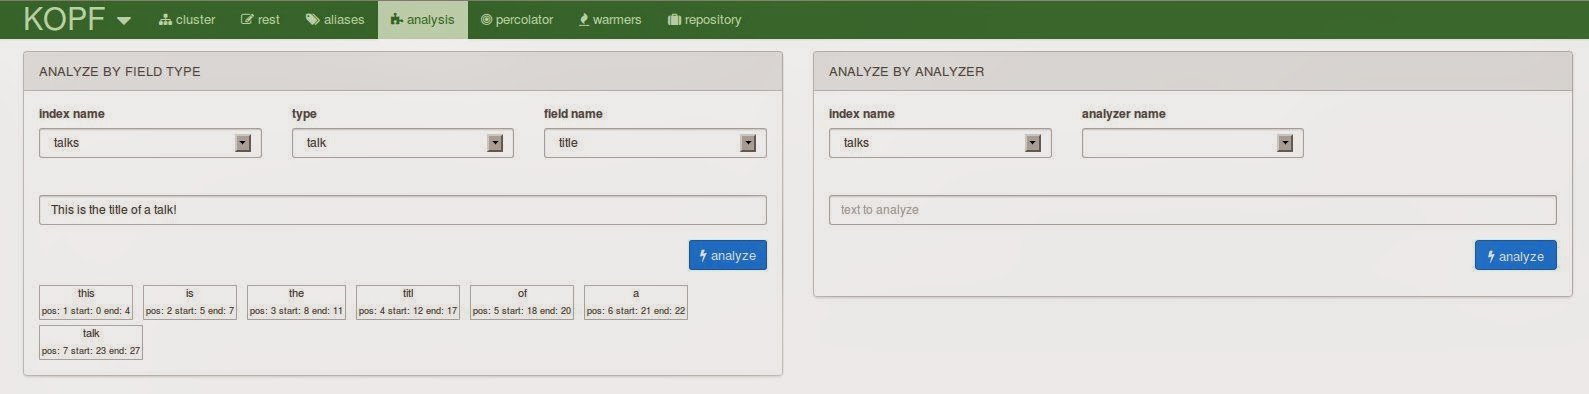Expand the index name dropdown showing talks in field type panel
Screen dimensions: 1589x394
pos(150,143)
